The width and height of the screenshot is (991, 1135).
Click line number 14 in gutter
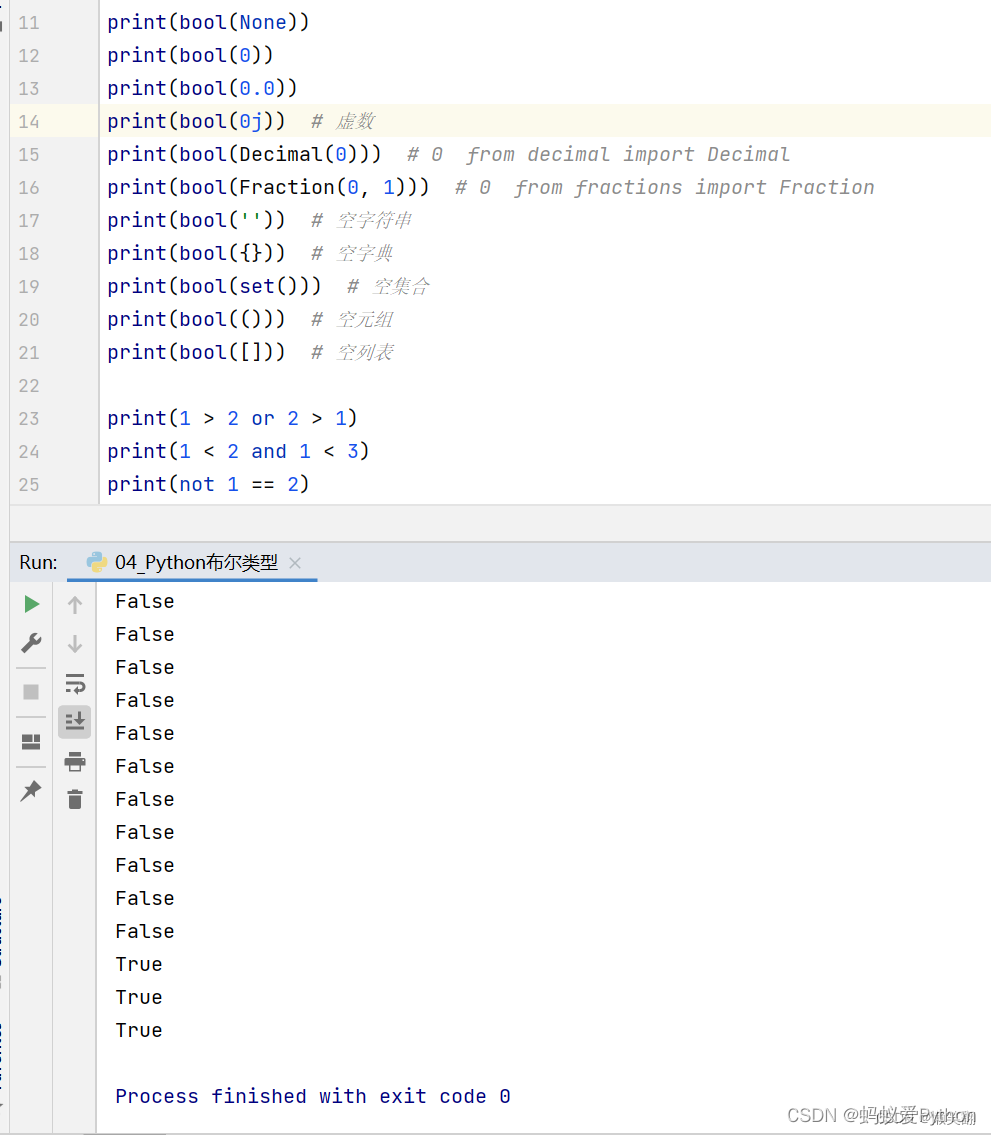point(29,122)
